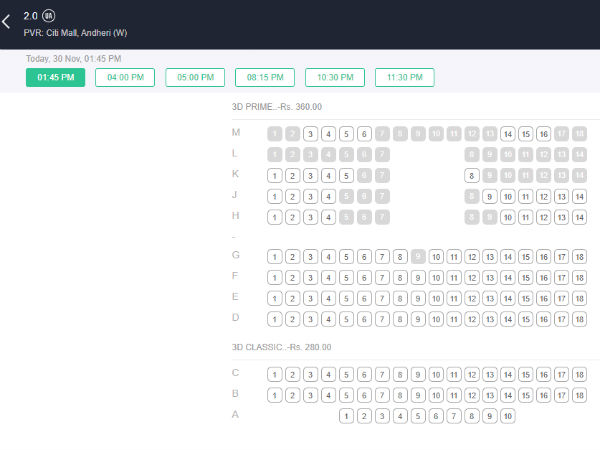Choose the 11:30 PM show
The image size is (600, 450).
405,78
